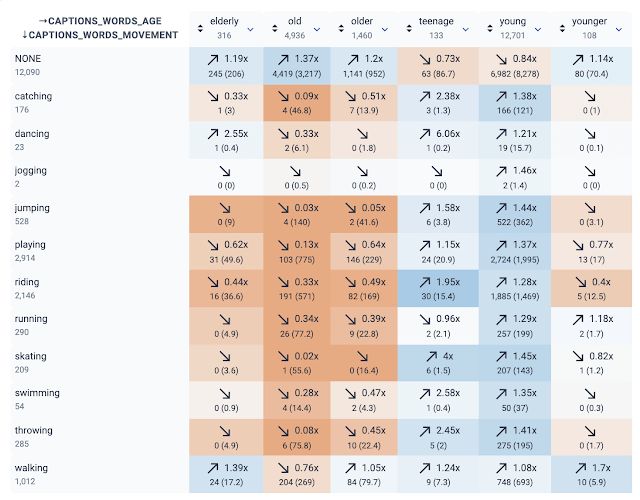640x500 pixels.
Task: Select the jumping row label
Action: pos(32,208)
